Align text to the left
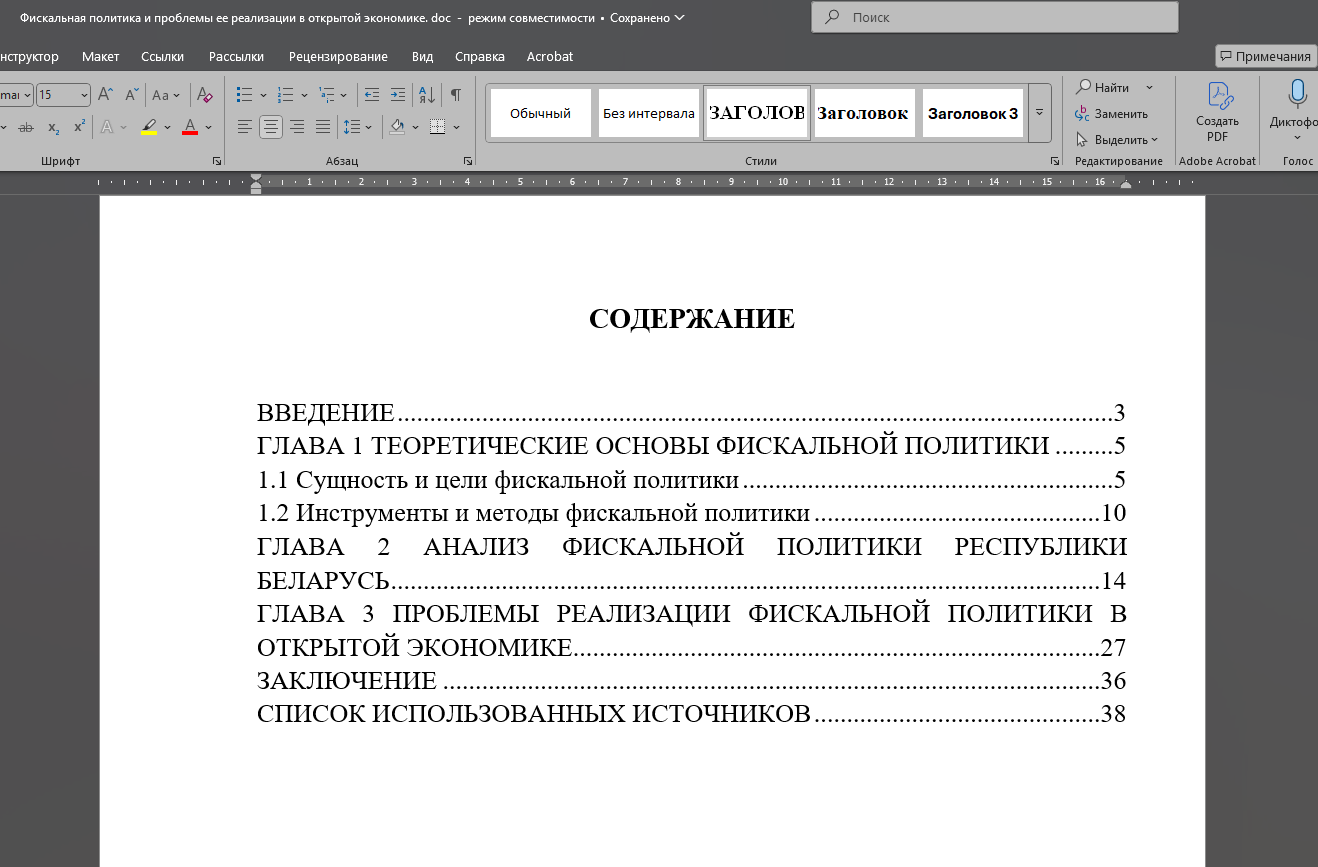The width and height of the screenshot is (1318, 867). pos(245,127)
